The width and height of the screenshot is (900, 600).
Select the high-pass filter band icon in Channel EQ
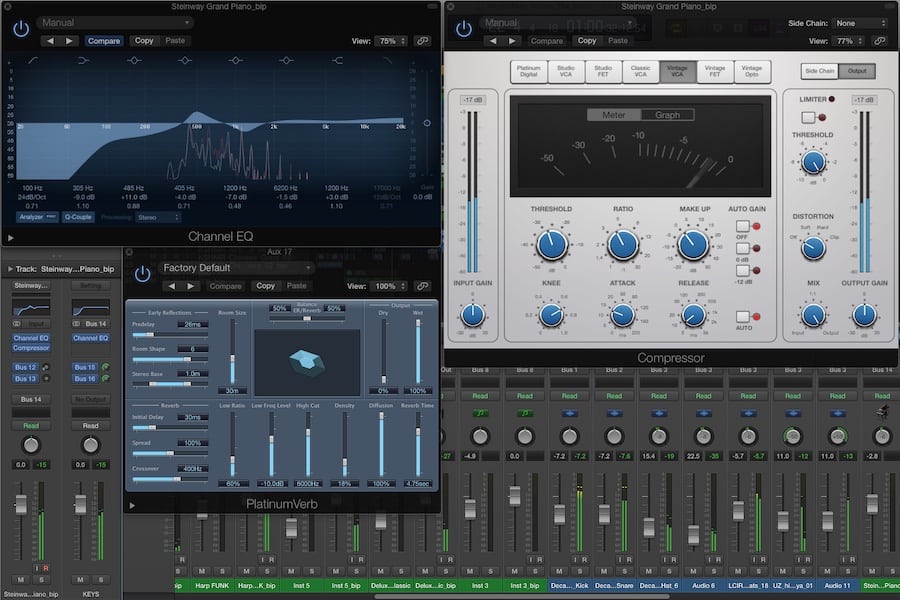[x=33, y=60]
